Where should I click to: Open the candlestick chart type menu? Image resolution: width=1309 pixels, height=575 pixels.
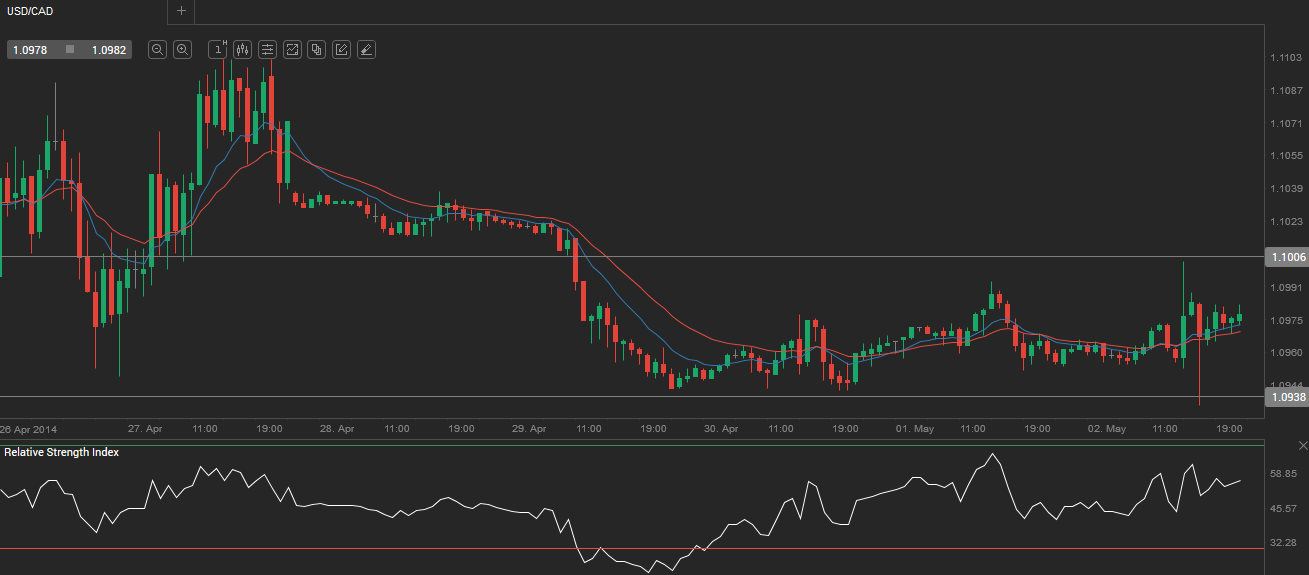pyautogui.click(x=242, y=49)
